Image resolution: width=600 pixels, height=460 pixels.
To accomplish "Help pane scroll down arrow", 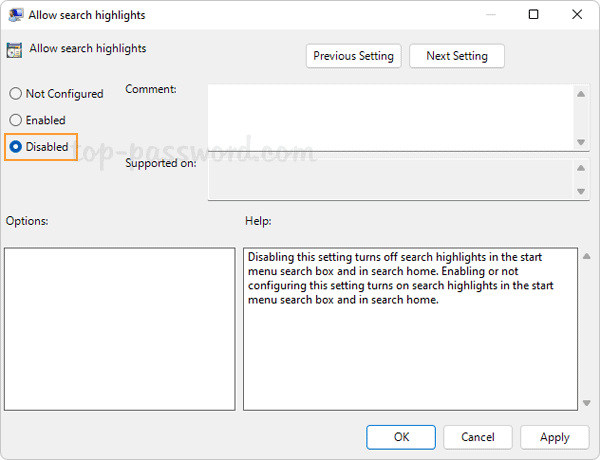I will 587,403.
